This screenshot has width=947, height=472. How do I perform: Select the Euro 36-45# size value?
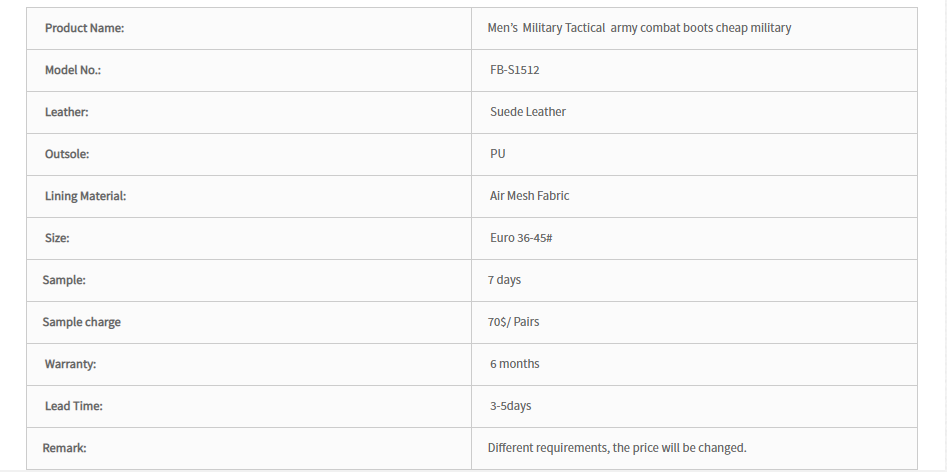click(521, 238)
